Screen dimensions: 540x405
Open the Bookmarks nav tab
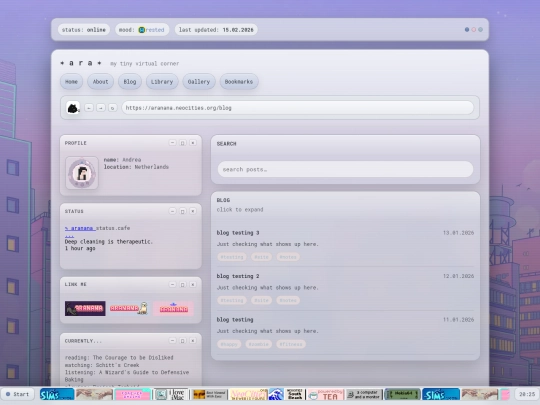(x=239, y=82)
